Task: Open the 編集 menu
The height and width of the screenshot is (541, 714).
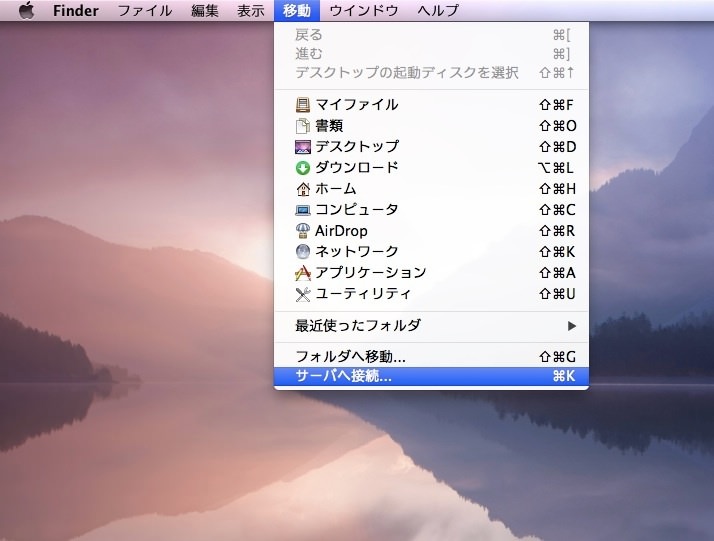Action: pos(205,10)
